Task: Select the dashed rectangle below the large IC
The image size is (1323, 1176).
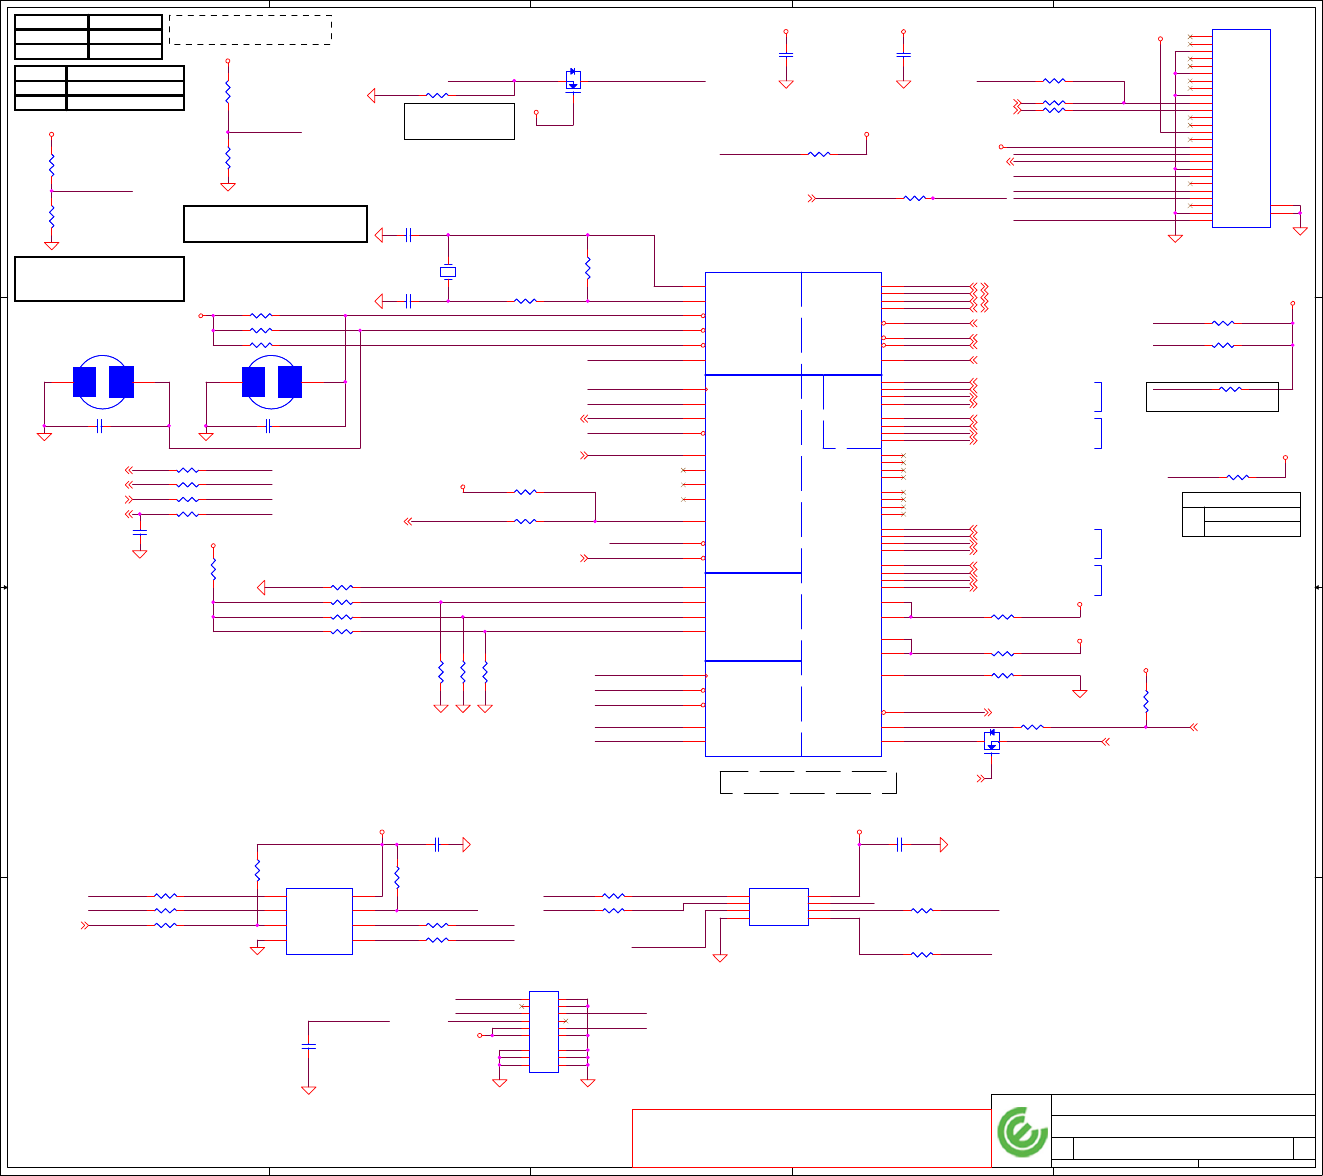Action: click(x=808, y=783)
